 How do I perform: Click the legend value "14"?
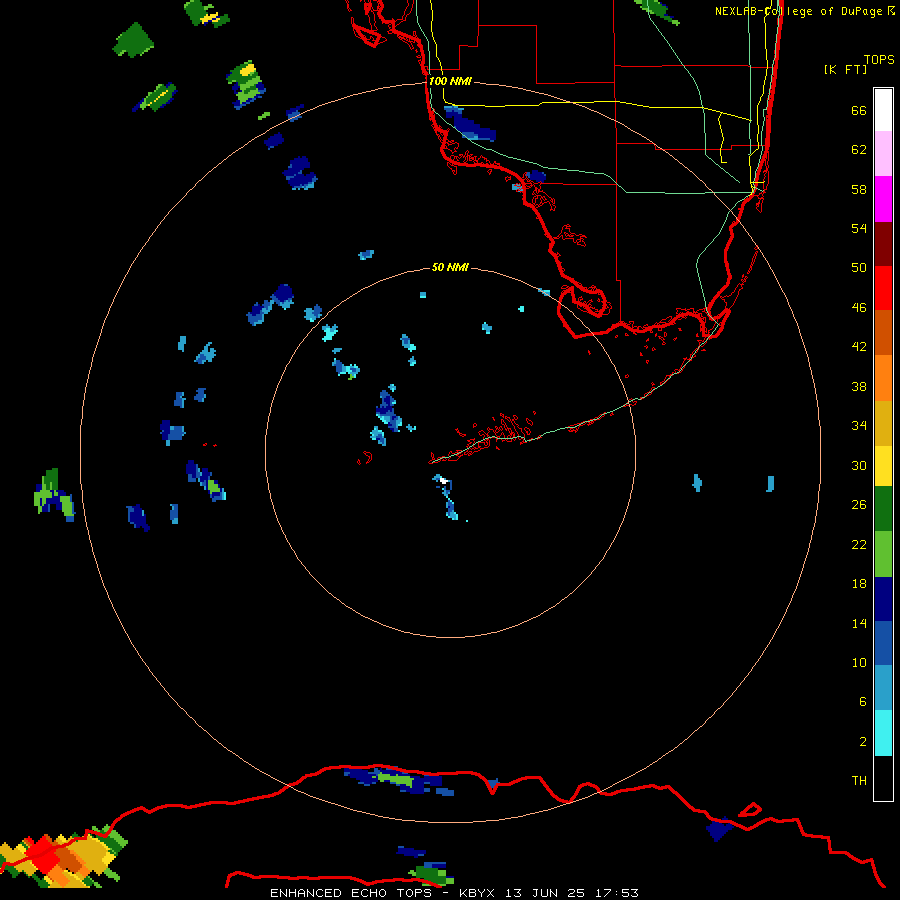coord(859,623)
